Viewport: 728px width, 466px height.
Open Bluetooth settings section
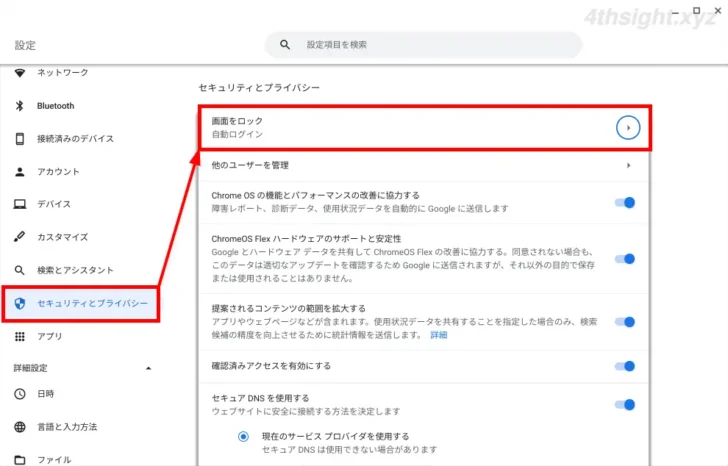[55, 106]
